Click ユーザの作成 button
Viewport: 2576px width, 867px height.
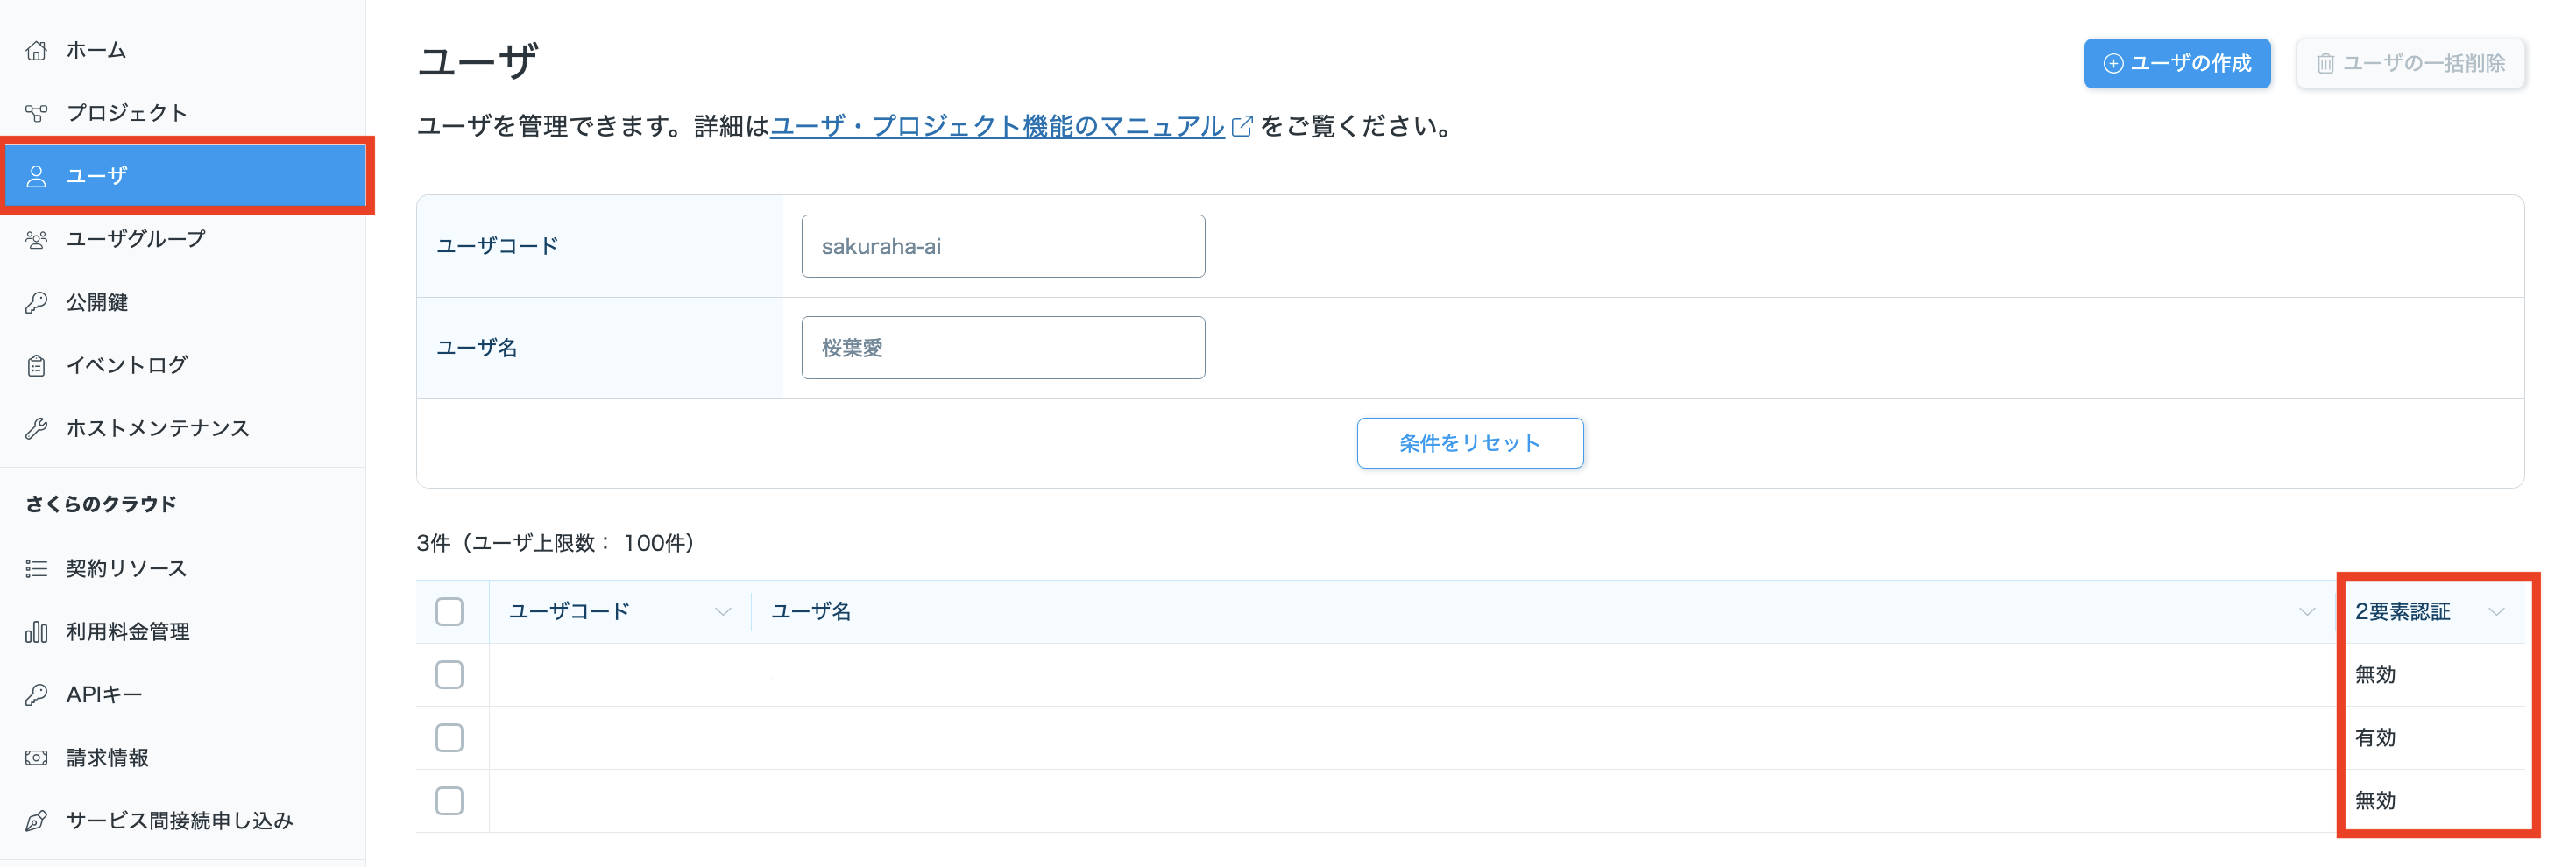[x=2177, y=64]
